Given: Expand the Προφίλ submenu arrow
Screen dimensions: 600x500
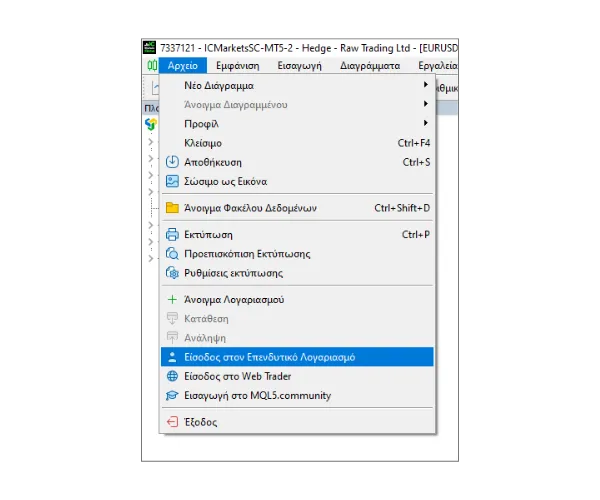Looking at the screenshot, I should pyautogui.click(x=425, y=124).
